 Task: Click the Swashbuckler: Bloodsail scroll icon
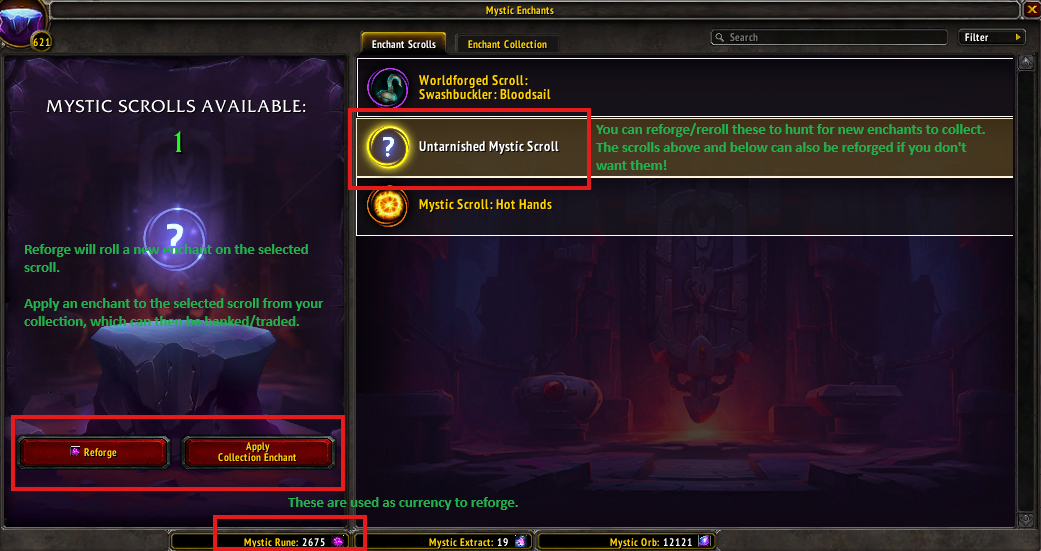point(388,87)
